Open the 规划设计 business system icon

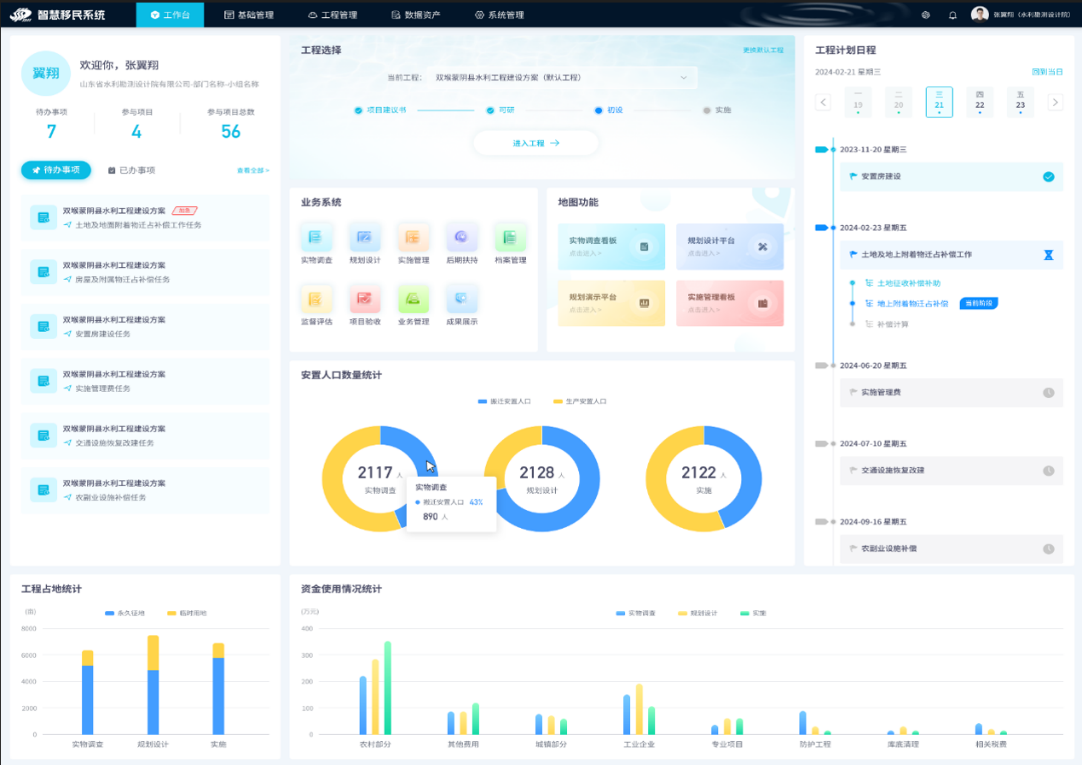[364, 238]
